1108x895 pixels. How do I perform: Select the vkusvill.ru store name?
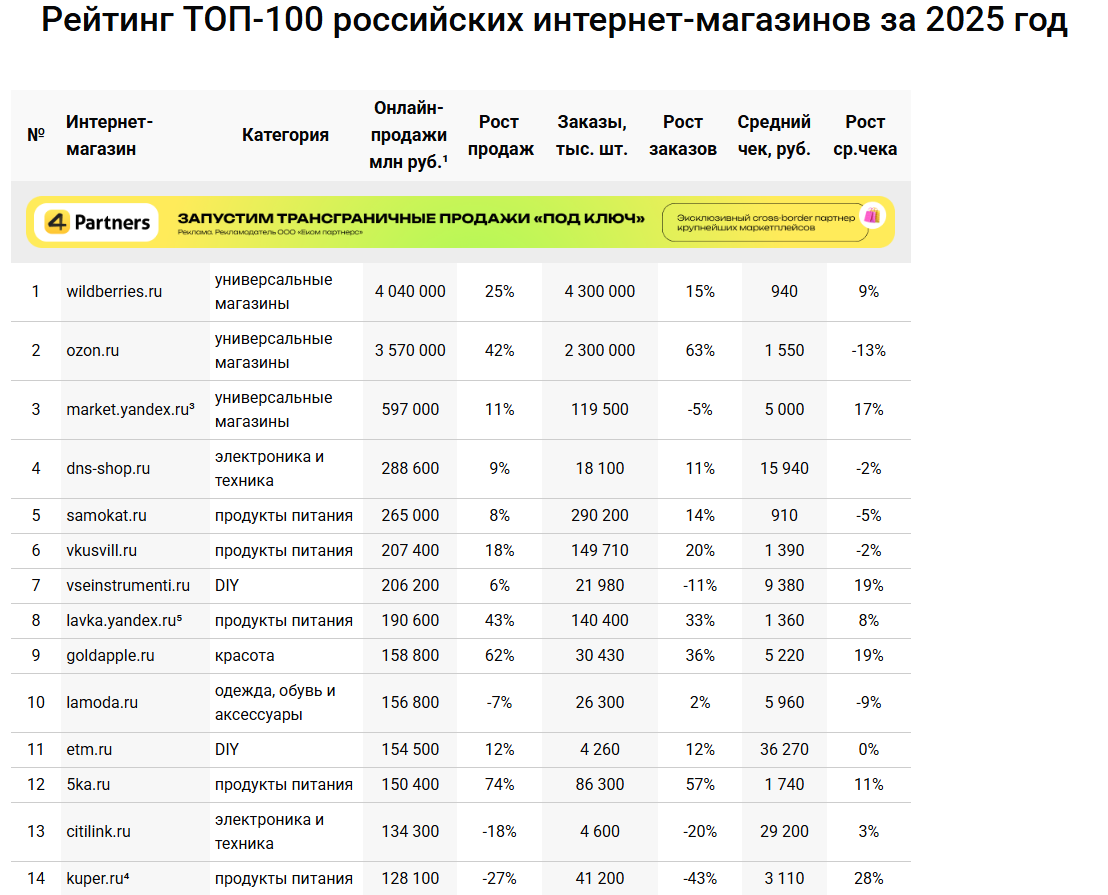coord(102,551)
